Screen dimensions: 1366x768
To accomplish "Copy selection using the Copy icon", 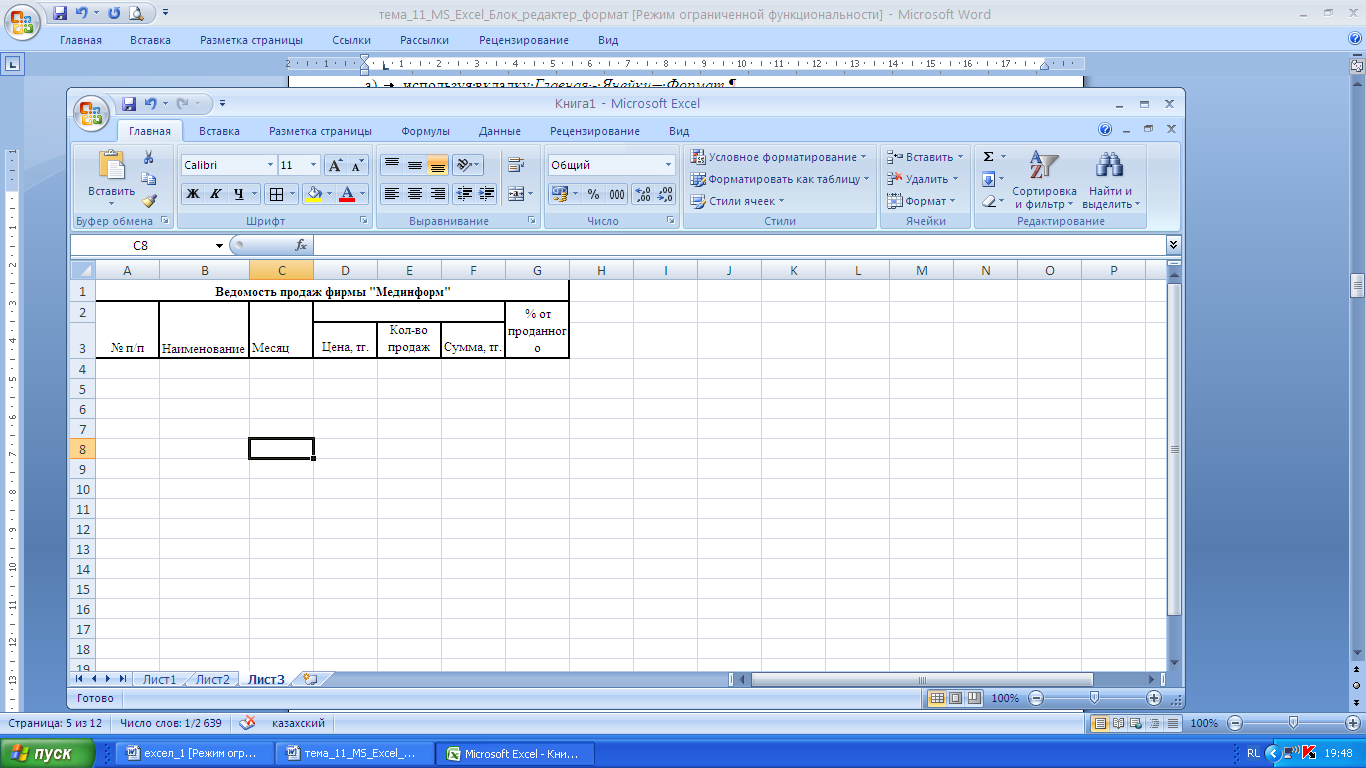I will 149,179.
